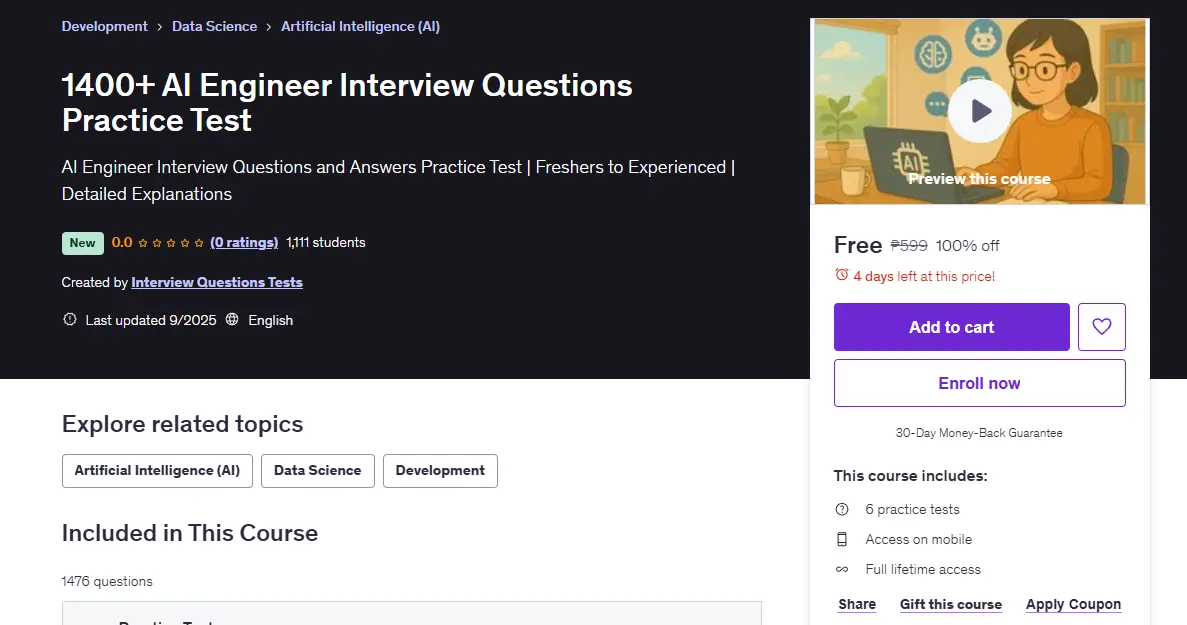Click the Explore related topics heading
Screen dimensions: 1187x625
click(x=182, y=424)
